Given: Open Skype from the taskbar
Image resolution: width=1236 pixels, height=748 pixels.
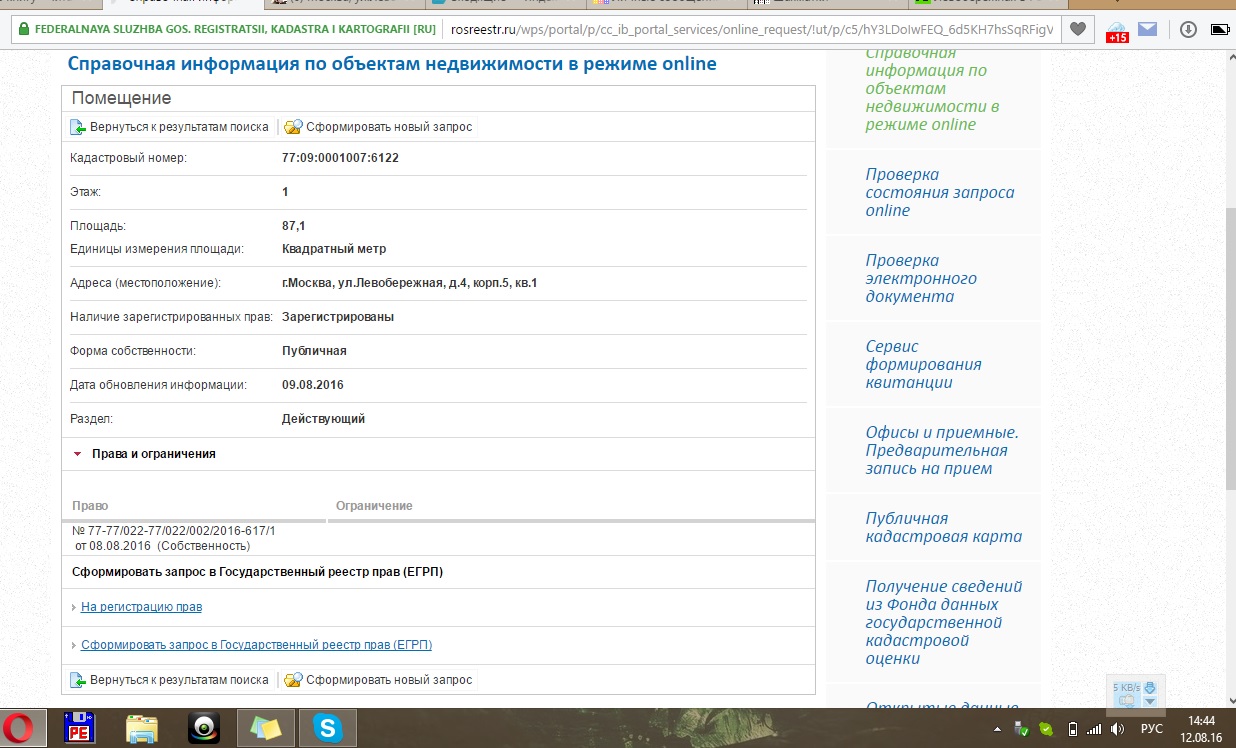Looking at the screenshot, I should (327, 728).
